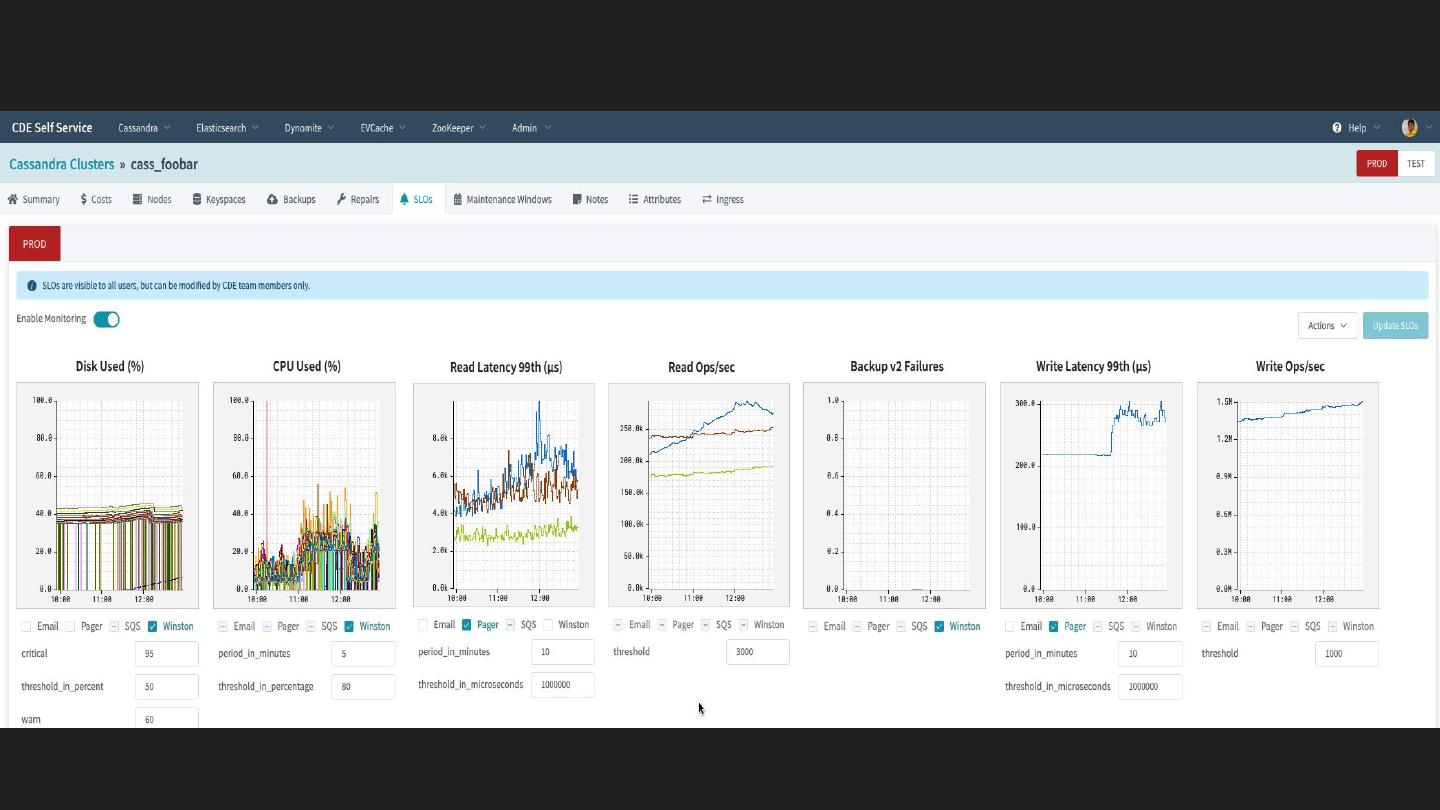Uncheck Pager under Read Latency 99th
Viewport: 1440px width, 810px height.
pos(467,625)
